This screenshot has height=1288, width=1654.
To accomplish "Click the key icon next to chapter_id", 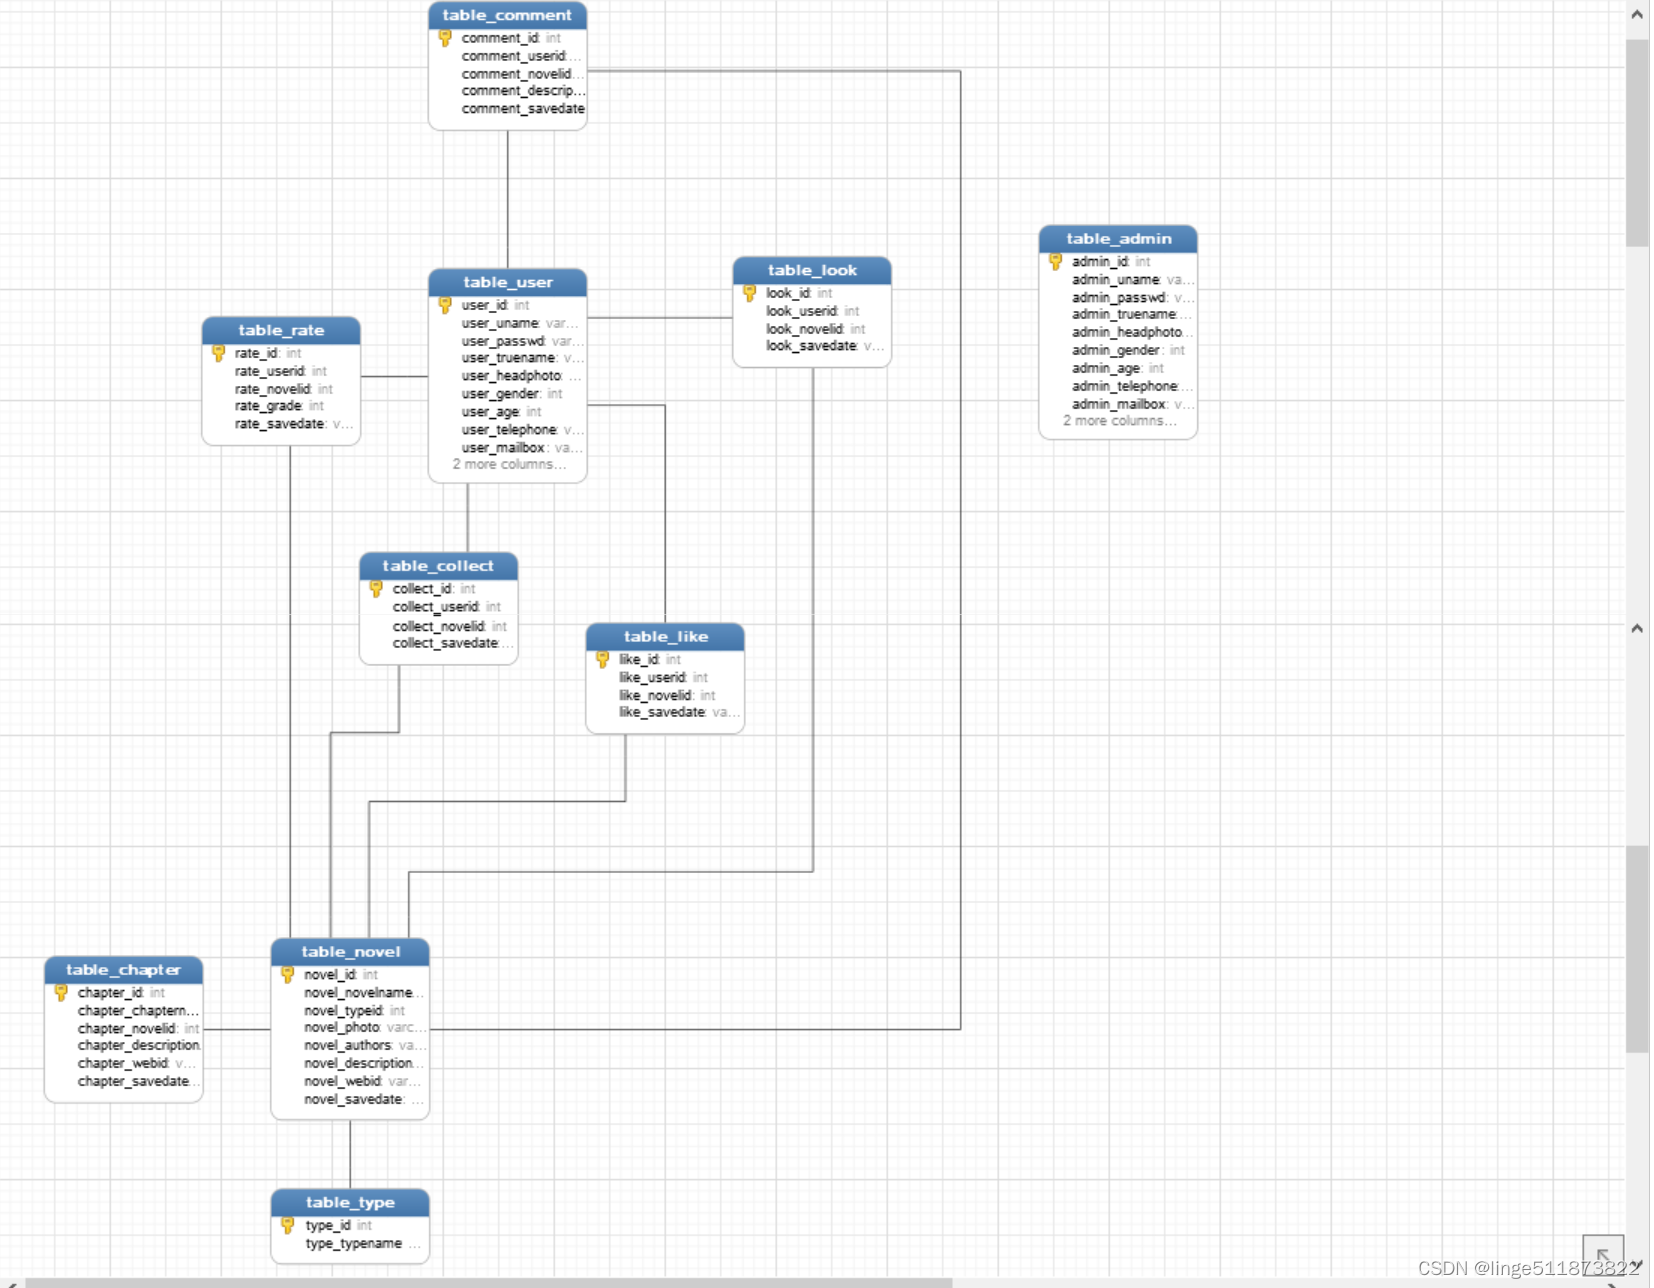I will click(61, 993).
